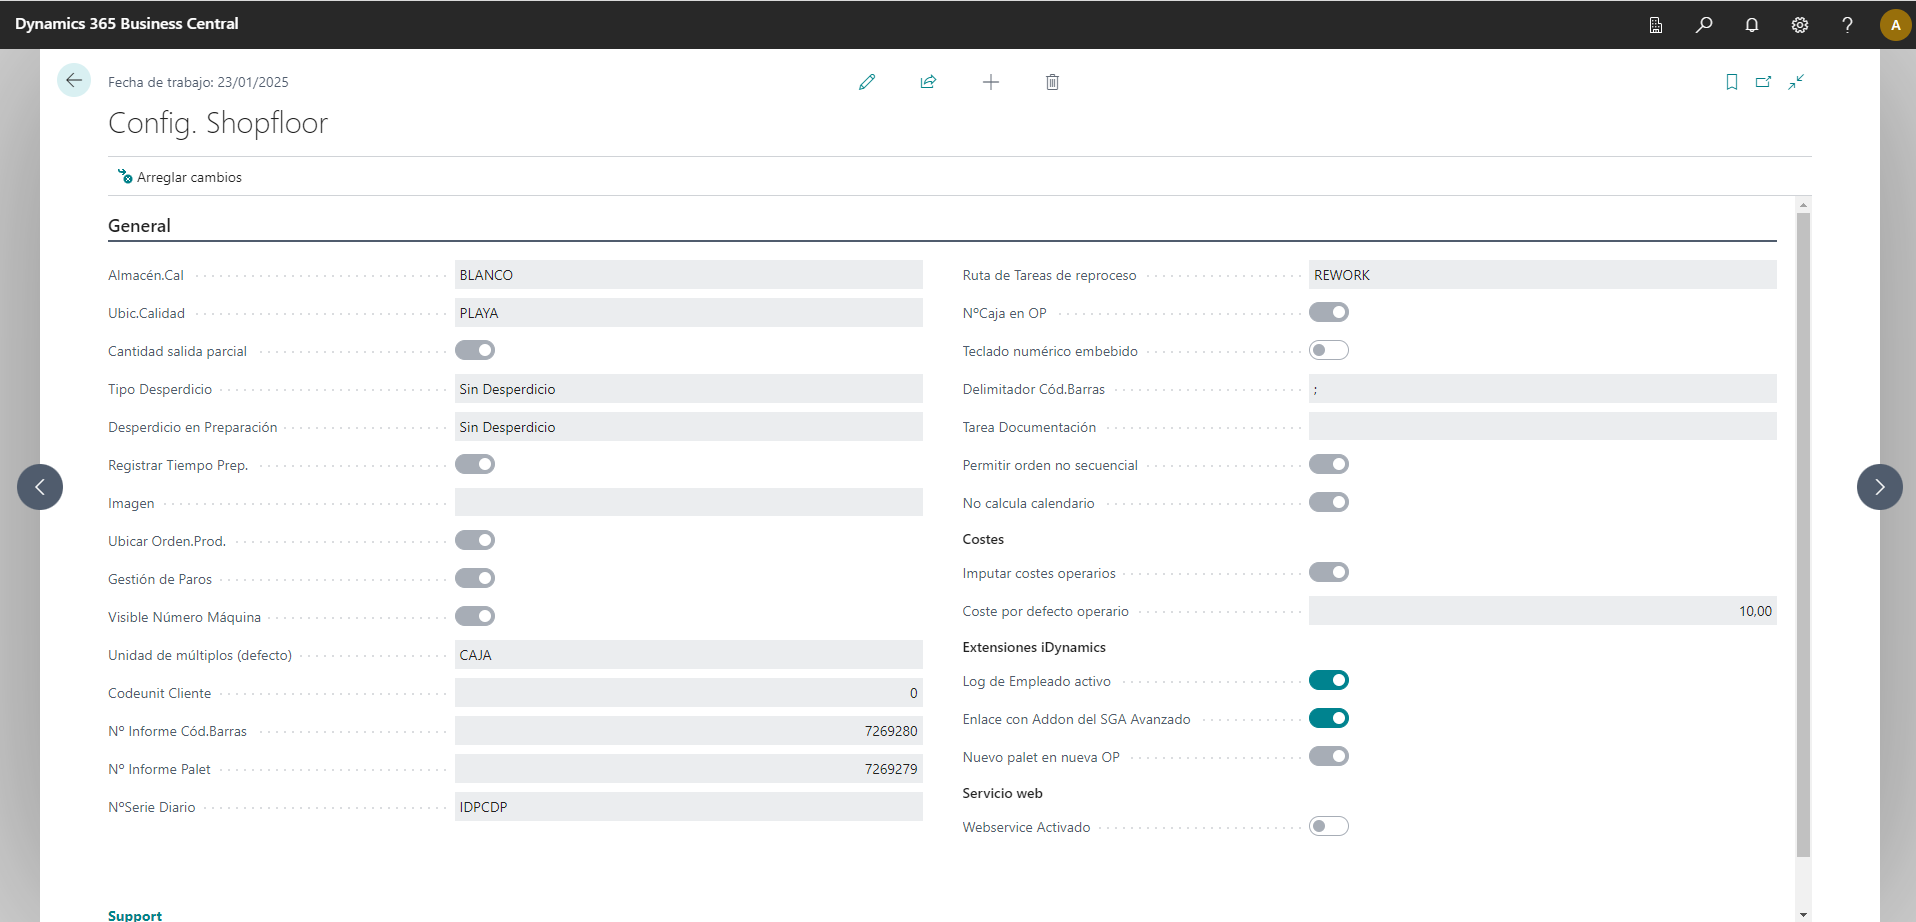Click the bookmark icon
The width and height of the screenshot is (1916, 922).
1731,82
